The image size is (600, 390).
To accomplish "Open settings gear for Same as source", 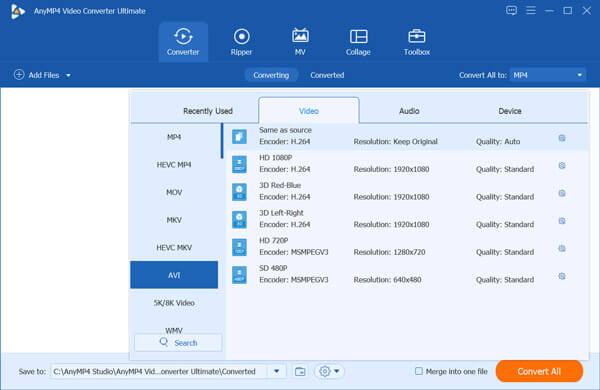I will [562, 138].
